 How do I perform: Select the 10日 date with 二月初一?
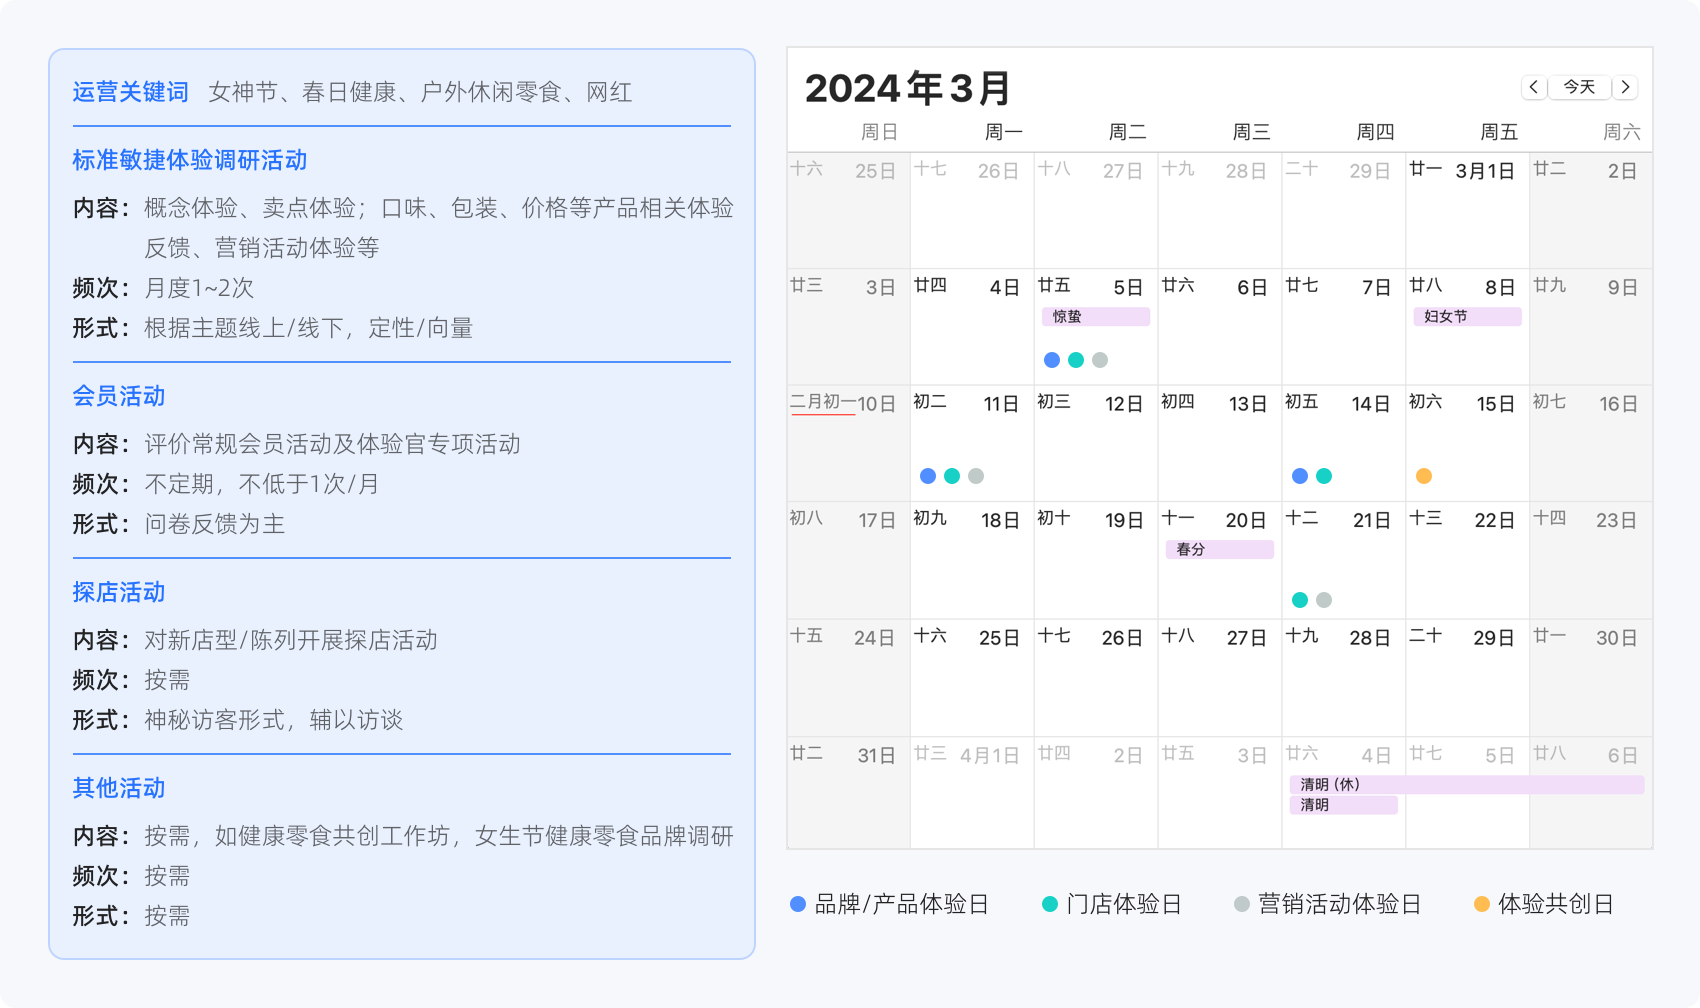point(848,443)
